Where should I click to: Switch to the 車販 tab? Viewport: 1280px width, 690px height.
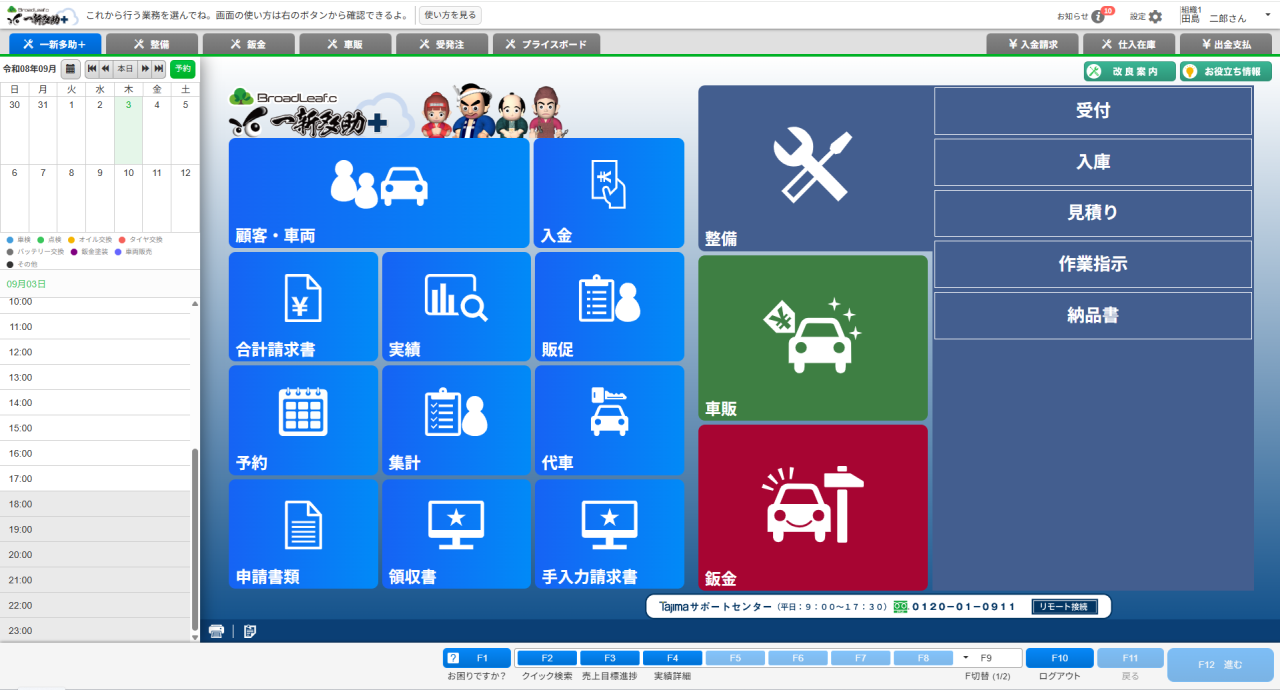pos(345,44)
